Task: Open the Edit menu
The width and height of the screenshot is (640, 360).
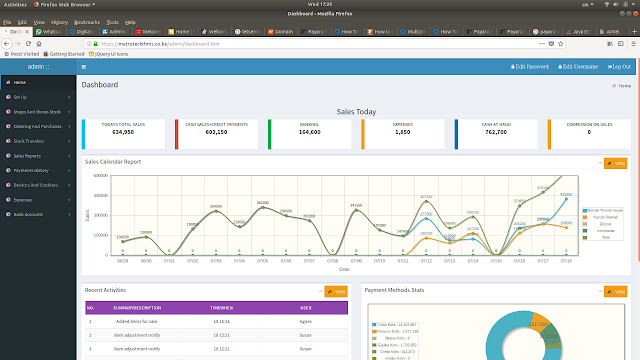Action: pos(22,22)
